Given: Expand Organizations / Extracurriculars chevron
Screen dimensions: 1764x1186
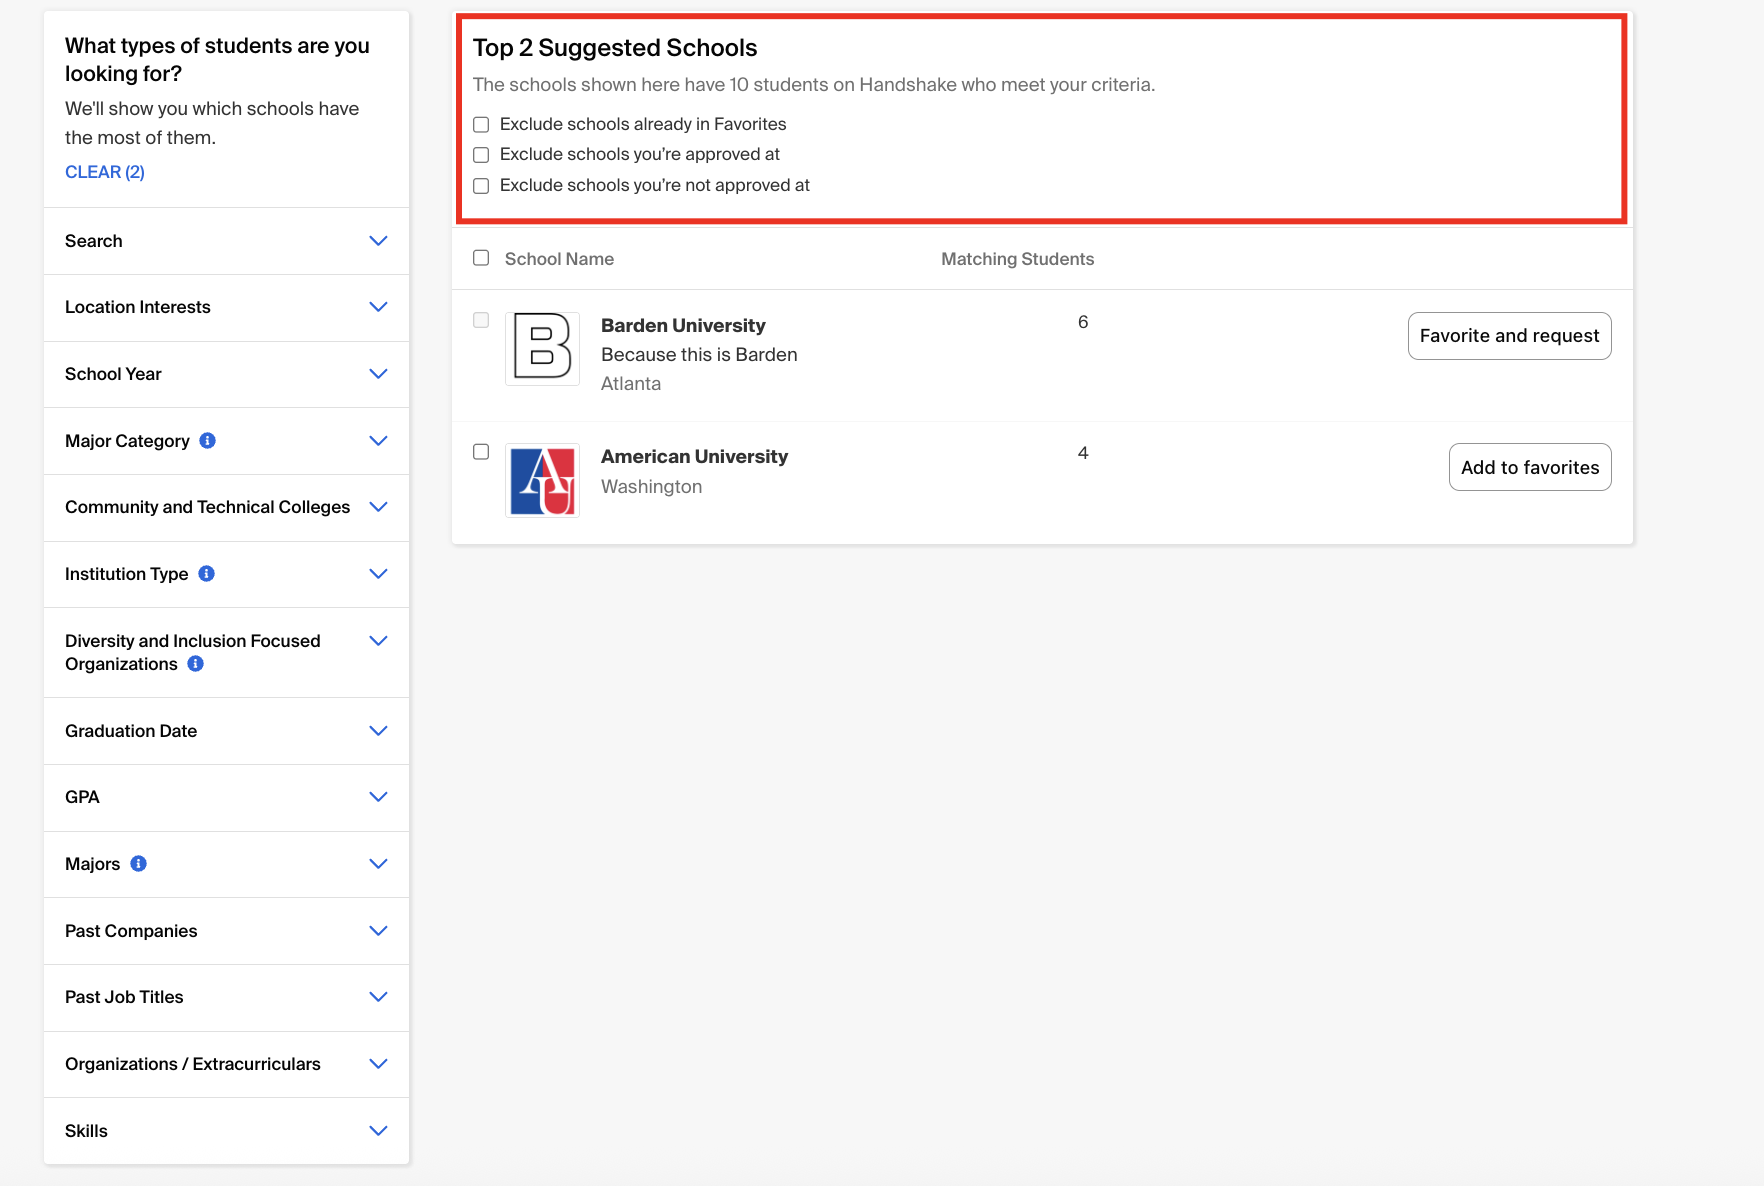Looking at the screenshot, I should [x=378, y=1064].
